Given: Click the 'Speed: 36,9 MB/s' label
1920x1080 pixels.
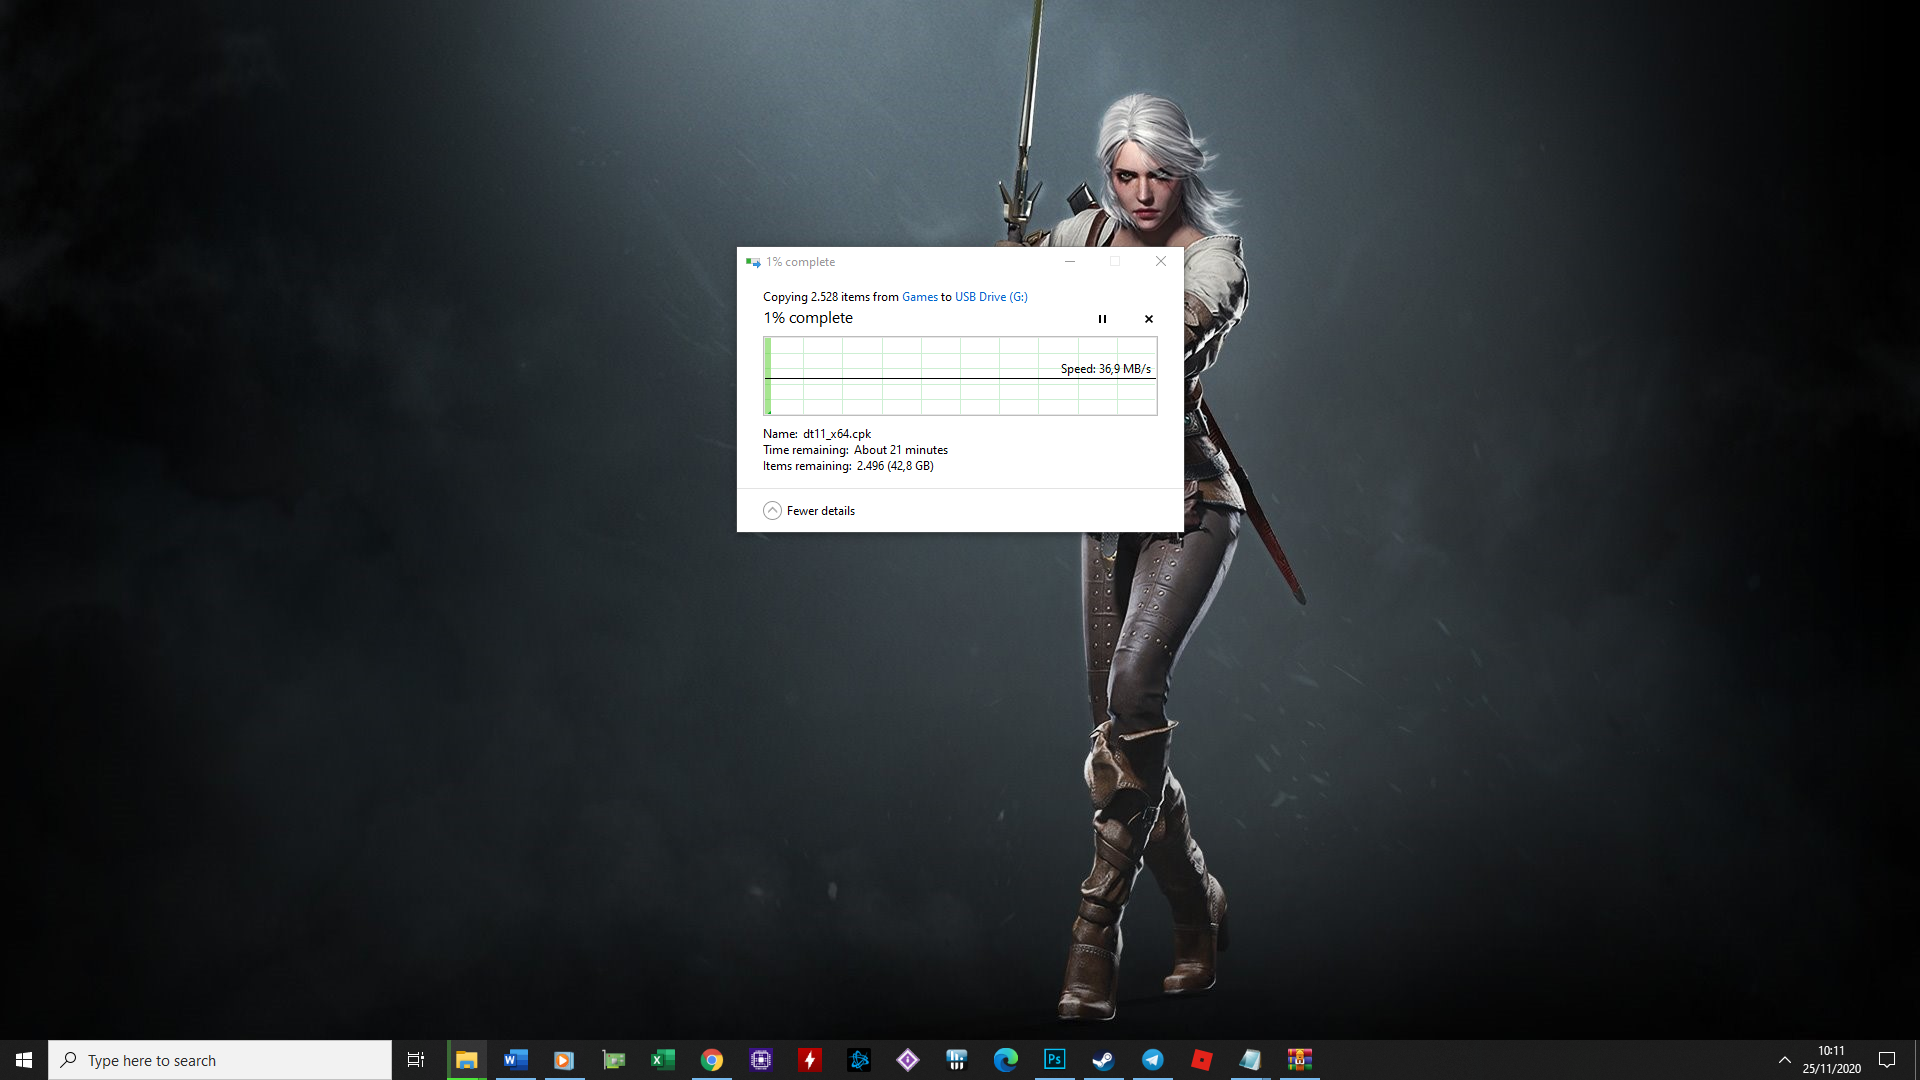Looking at the screenshot, I should pos(1106,369).
